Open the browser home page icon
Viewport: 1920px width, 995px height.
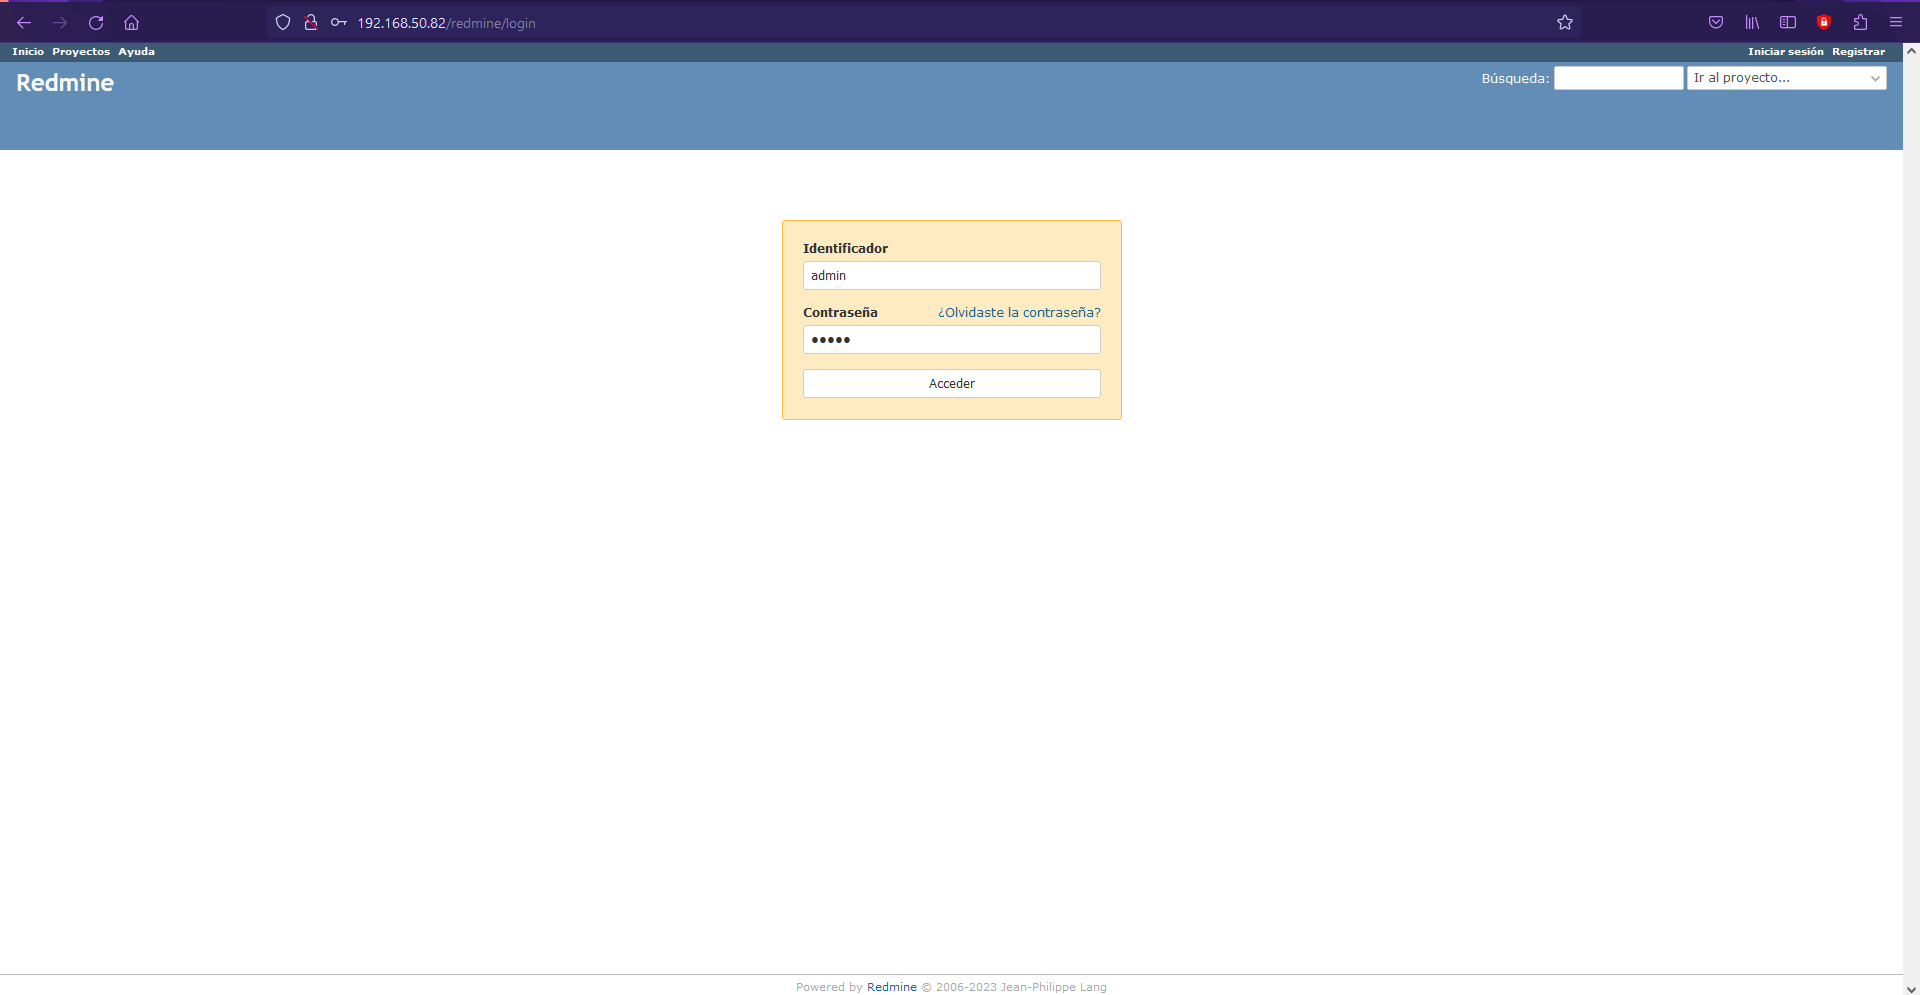pyautogui.click(x=131, y=22)
